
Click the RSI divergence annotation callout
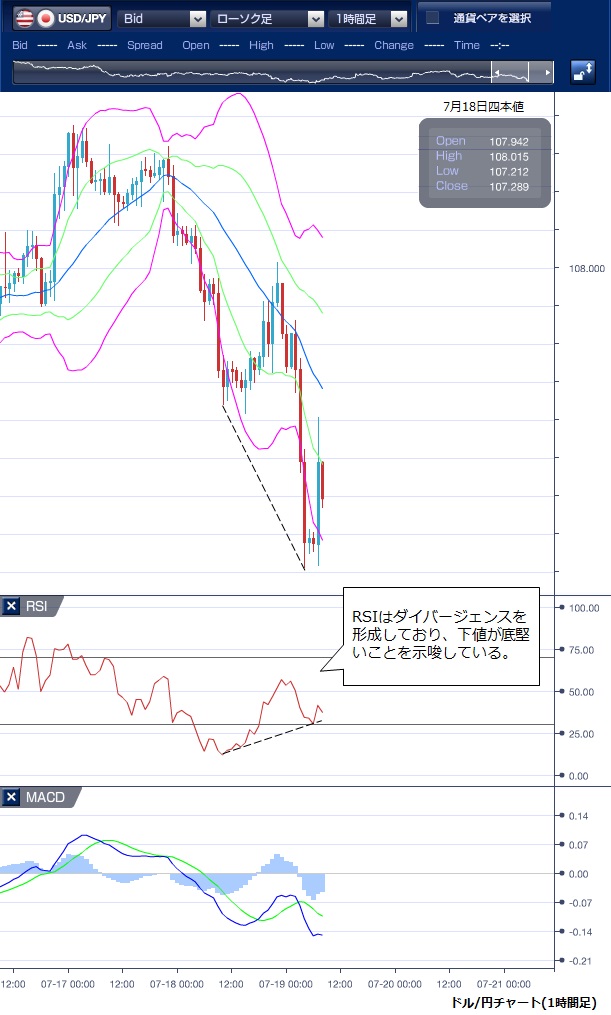click(x=440, y=636)
